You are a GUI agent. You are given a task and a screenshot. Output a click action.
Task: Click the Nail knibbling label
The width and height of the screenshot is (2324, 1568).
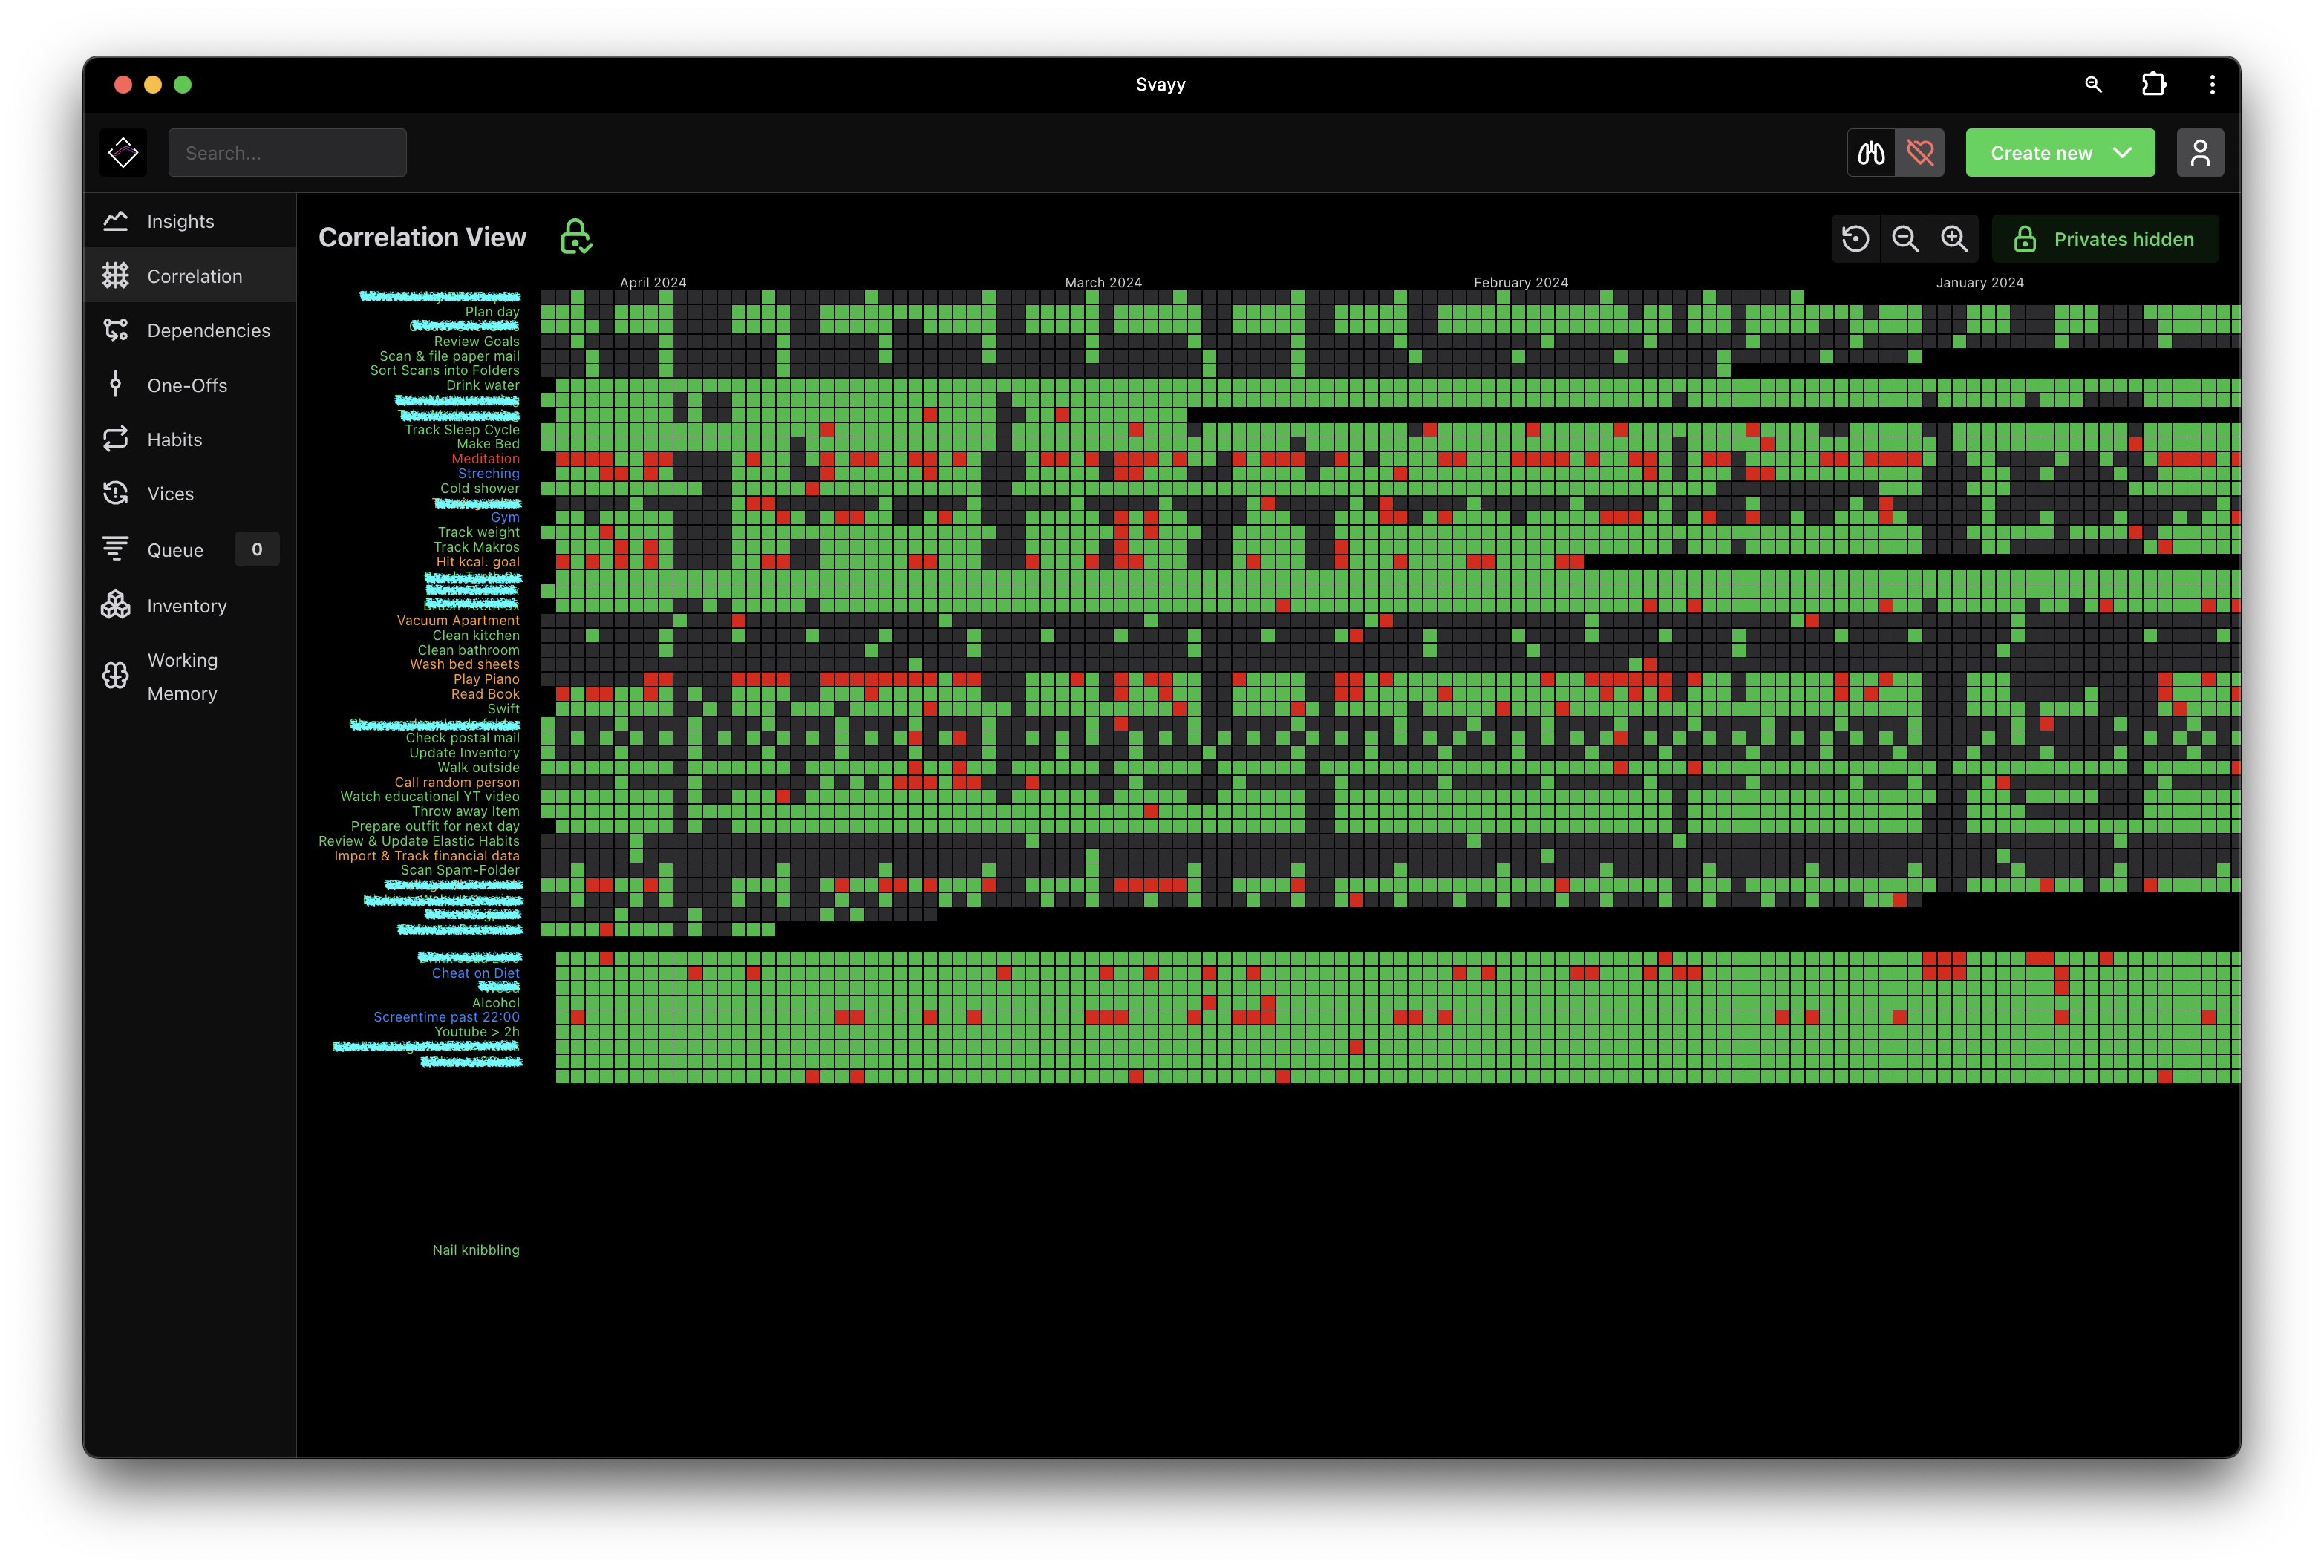[476, 1251]
